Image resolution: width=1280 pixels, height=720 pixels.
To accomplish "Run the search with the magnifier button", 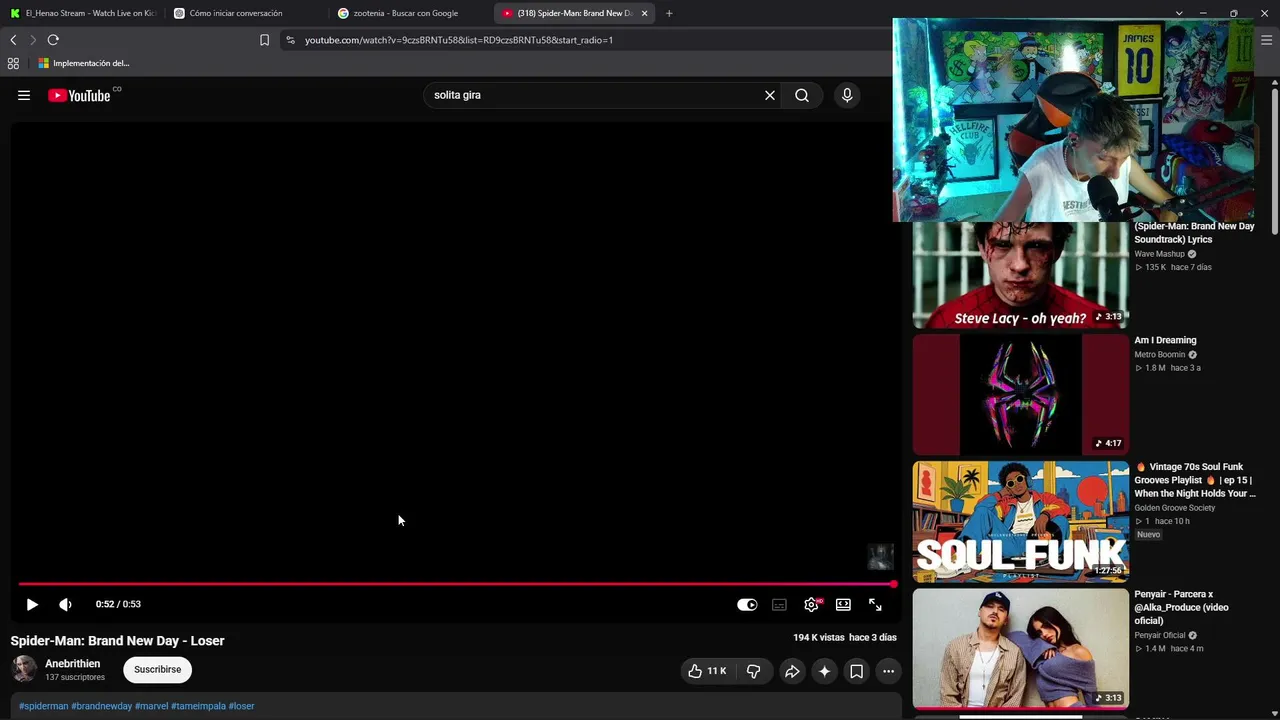I will [x=802, y=95].
